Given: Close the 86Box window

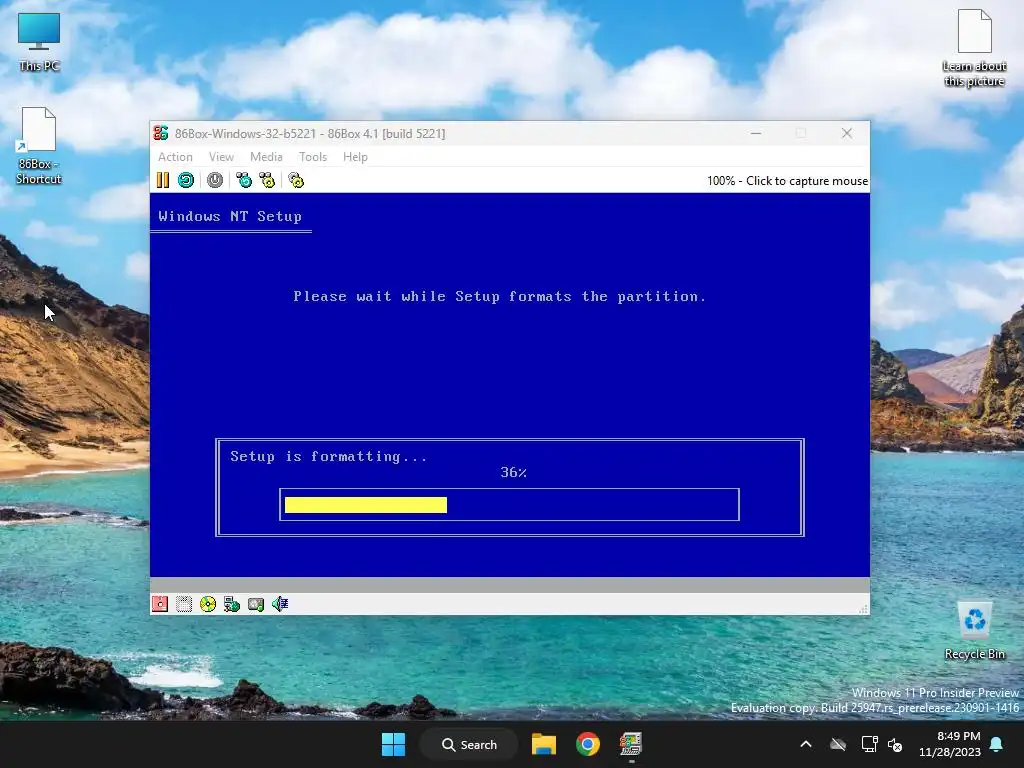Looking at the screenshot, I should point(847,133).
